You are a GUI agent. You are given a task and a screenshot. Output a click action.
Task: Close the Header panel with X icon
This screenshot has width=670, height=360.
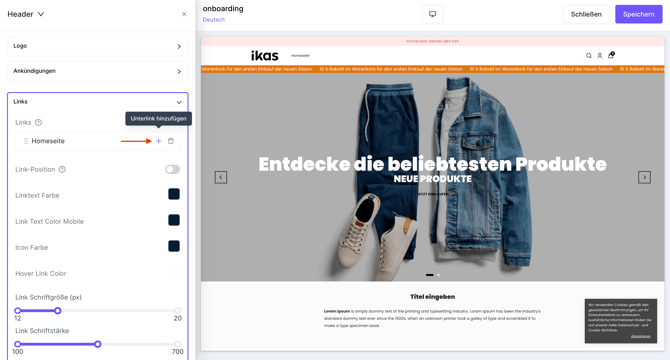[x=184, y=14]
